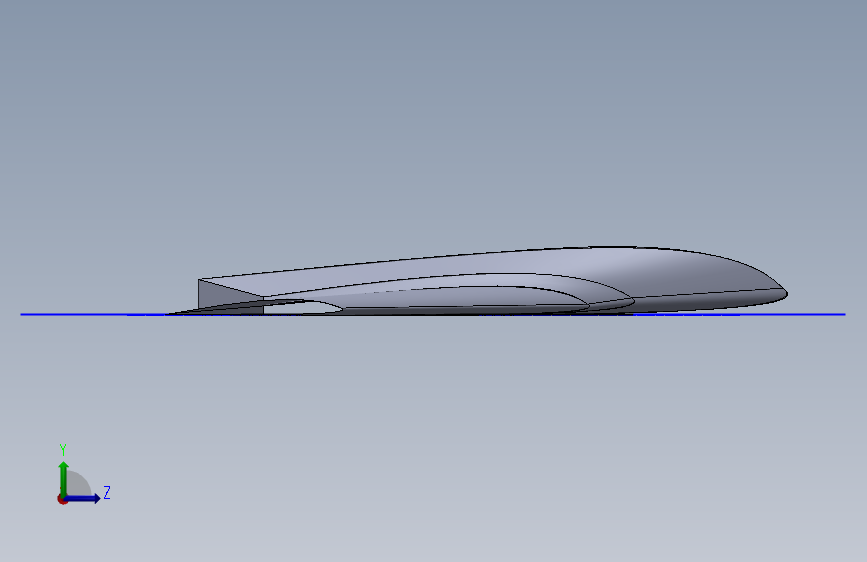The width and height of the screenshot is (867, 562).
Task: Click the "Y" axis label
Action: [63, 449]
